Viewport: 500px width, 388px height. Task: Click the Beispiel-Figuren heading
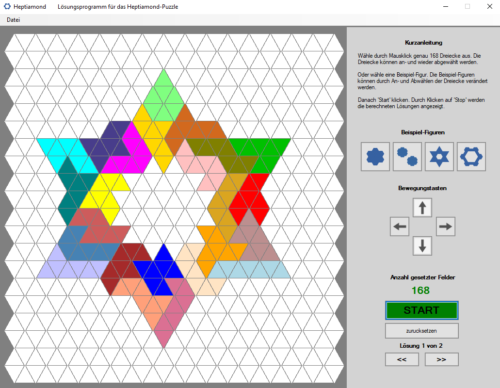[423, 132]
